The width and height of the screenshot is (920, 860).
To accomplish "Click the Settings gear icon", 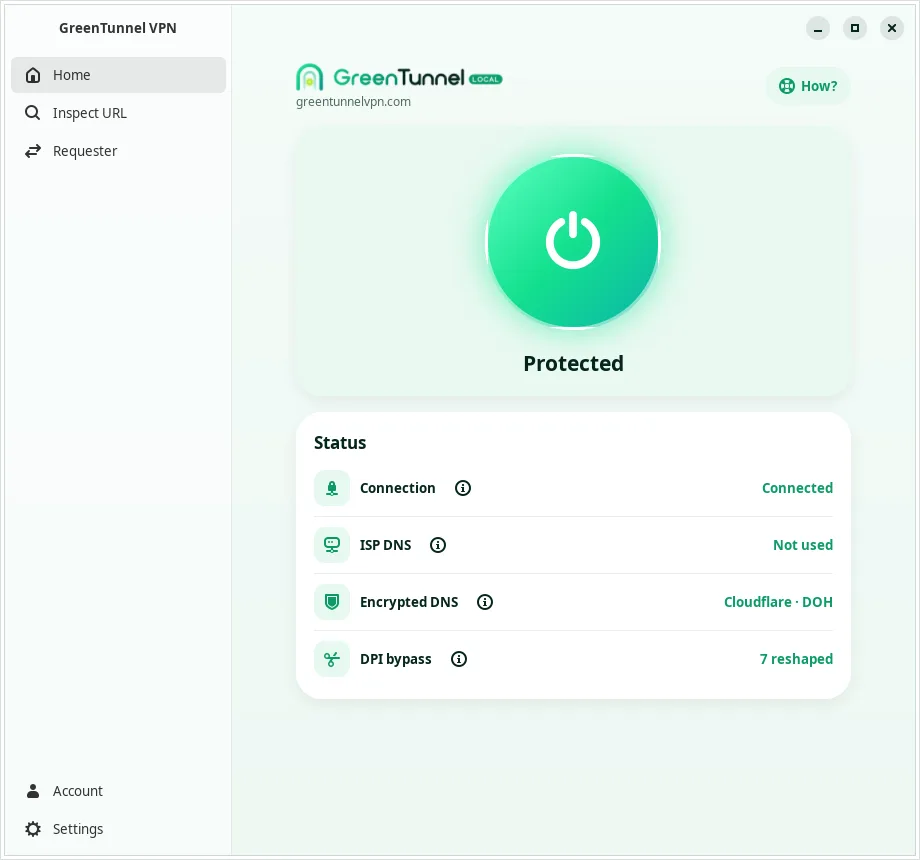I will click(x=33, y=829).
